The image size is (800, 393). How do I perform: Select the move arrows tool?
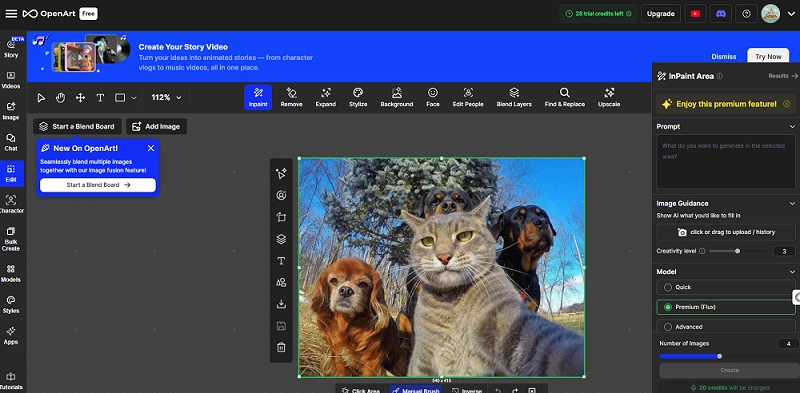(x=80, y=97)
